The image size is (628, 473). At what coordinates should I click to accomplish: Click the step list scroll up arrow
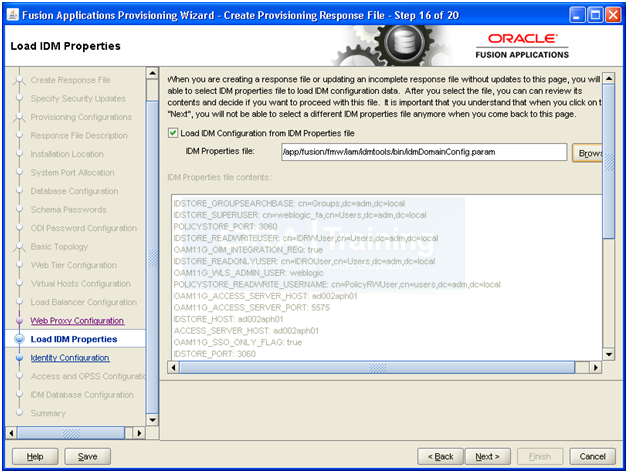click(x=152, y=73)
